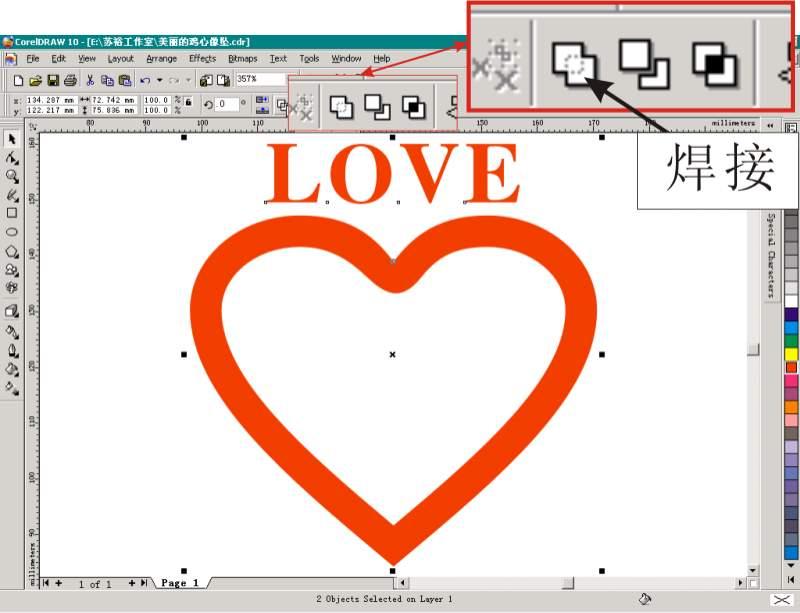Screen dimensions: 800x613
Task: Open the Arrange menu
Action: pos(161,59)
